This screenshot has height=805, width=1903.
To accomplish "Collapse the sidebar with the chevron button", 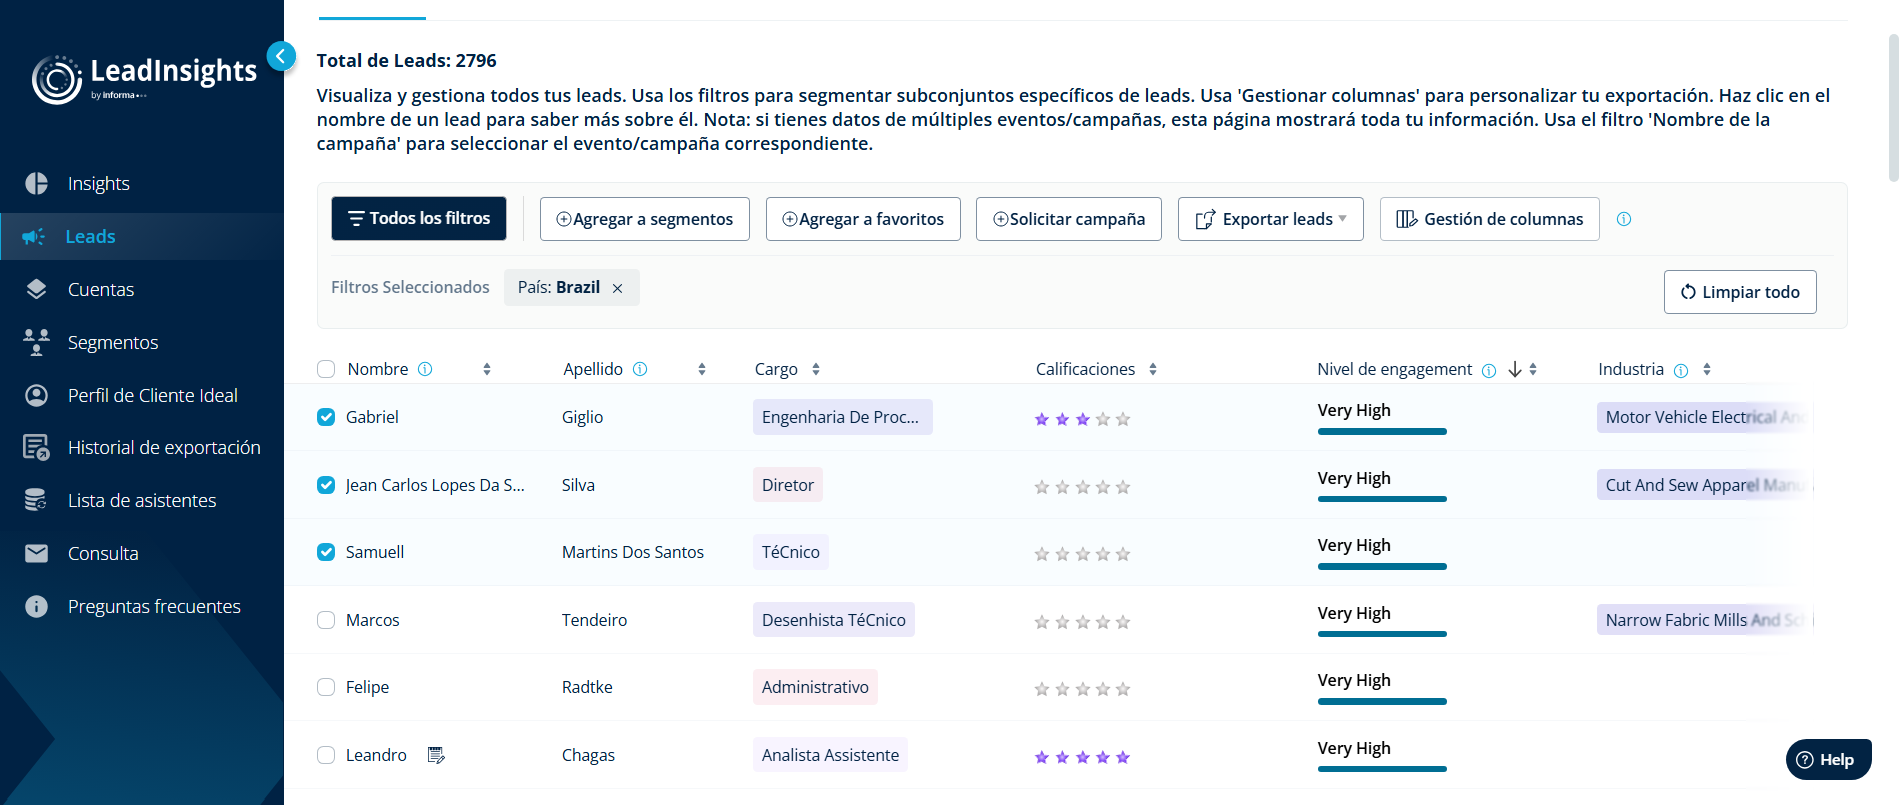I will (281, 56).
